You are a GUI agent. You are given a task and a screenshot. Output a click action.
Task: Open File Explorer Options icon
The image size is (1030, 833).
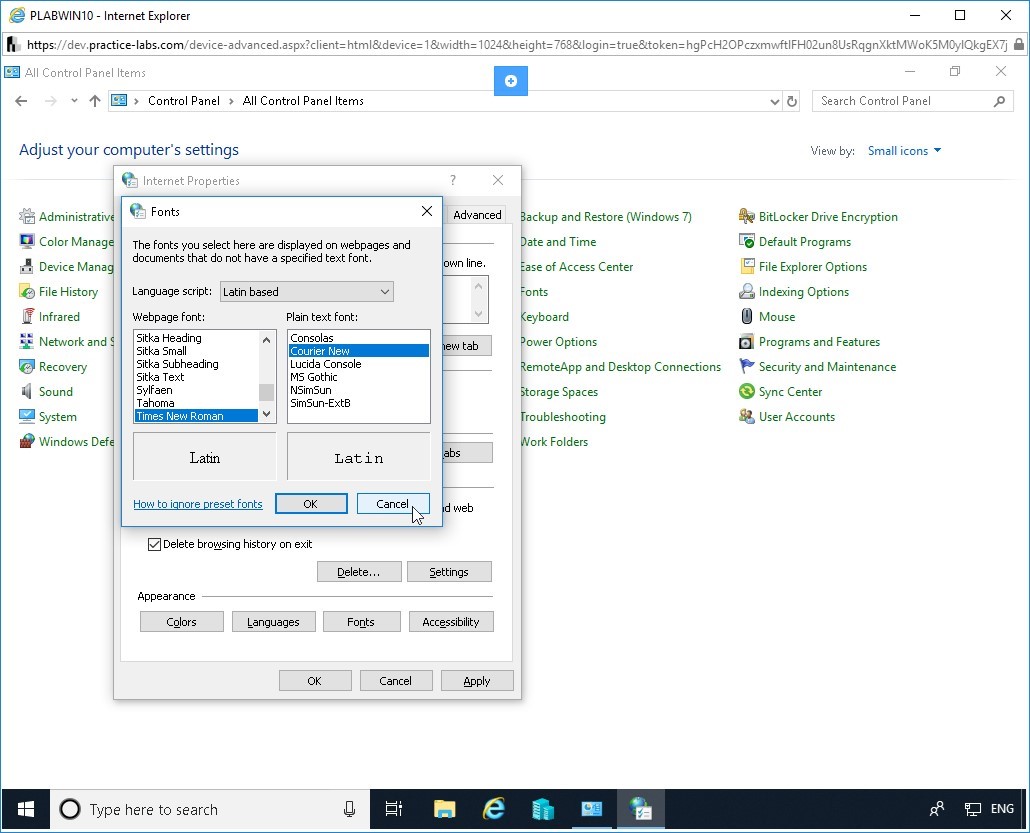coord(746,266)
